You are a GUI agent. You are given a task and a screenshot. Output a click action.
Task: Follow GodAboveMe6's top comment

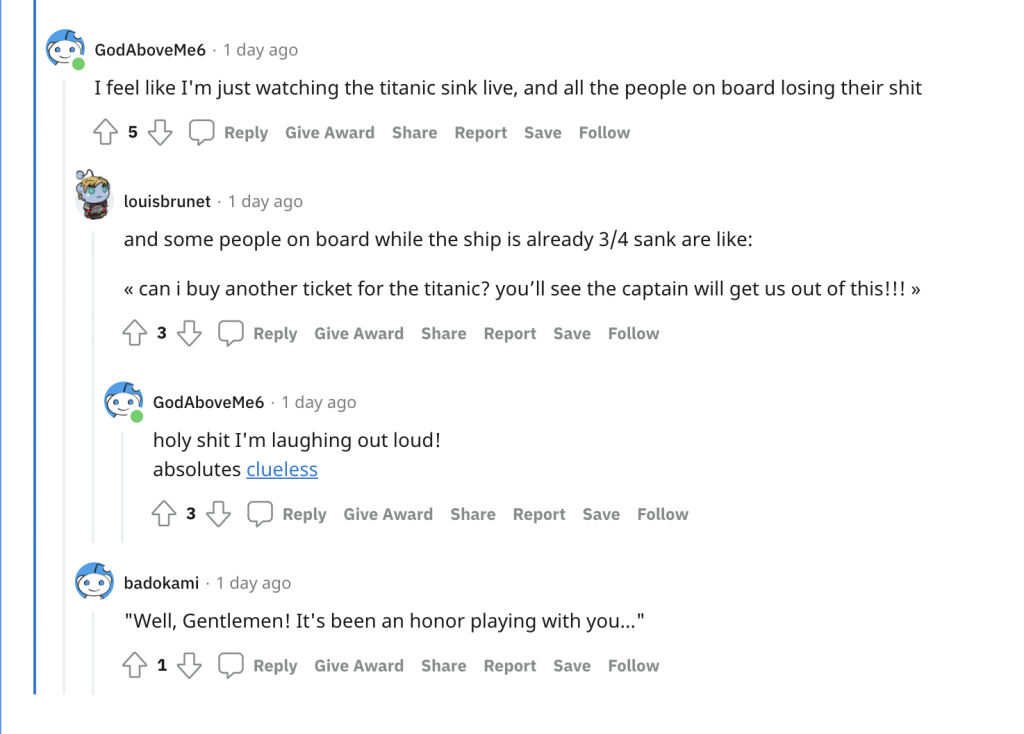604,133
